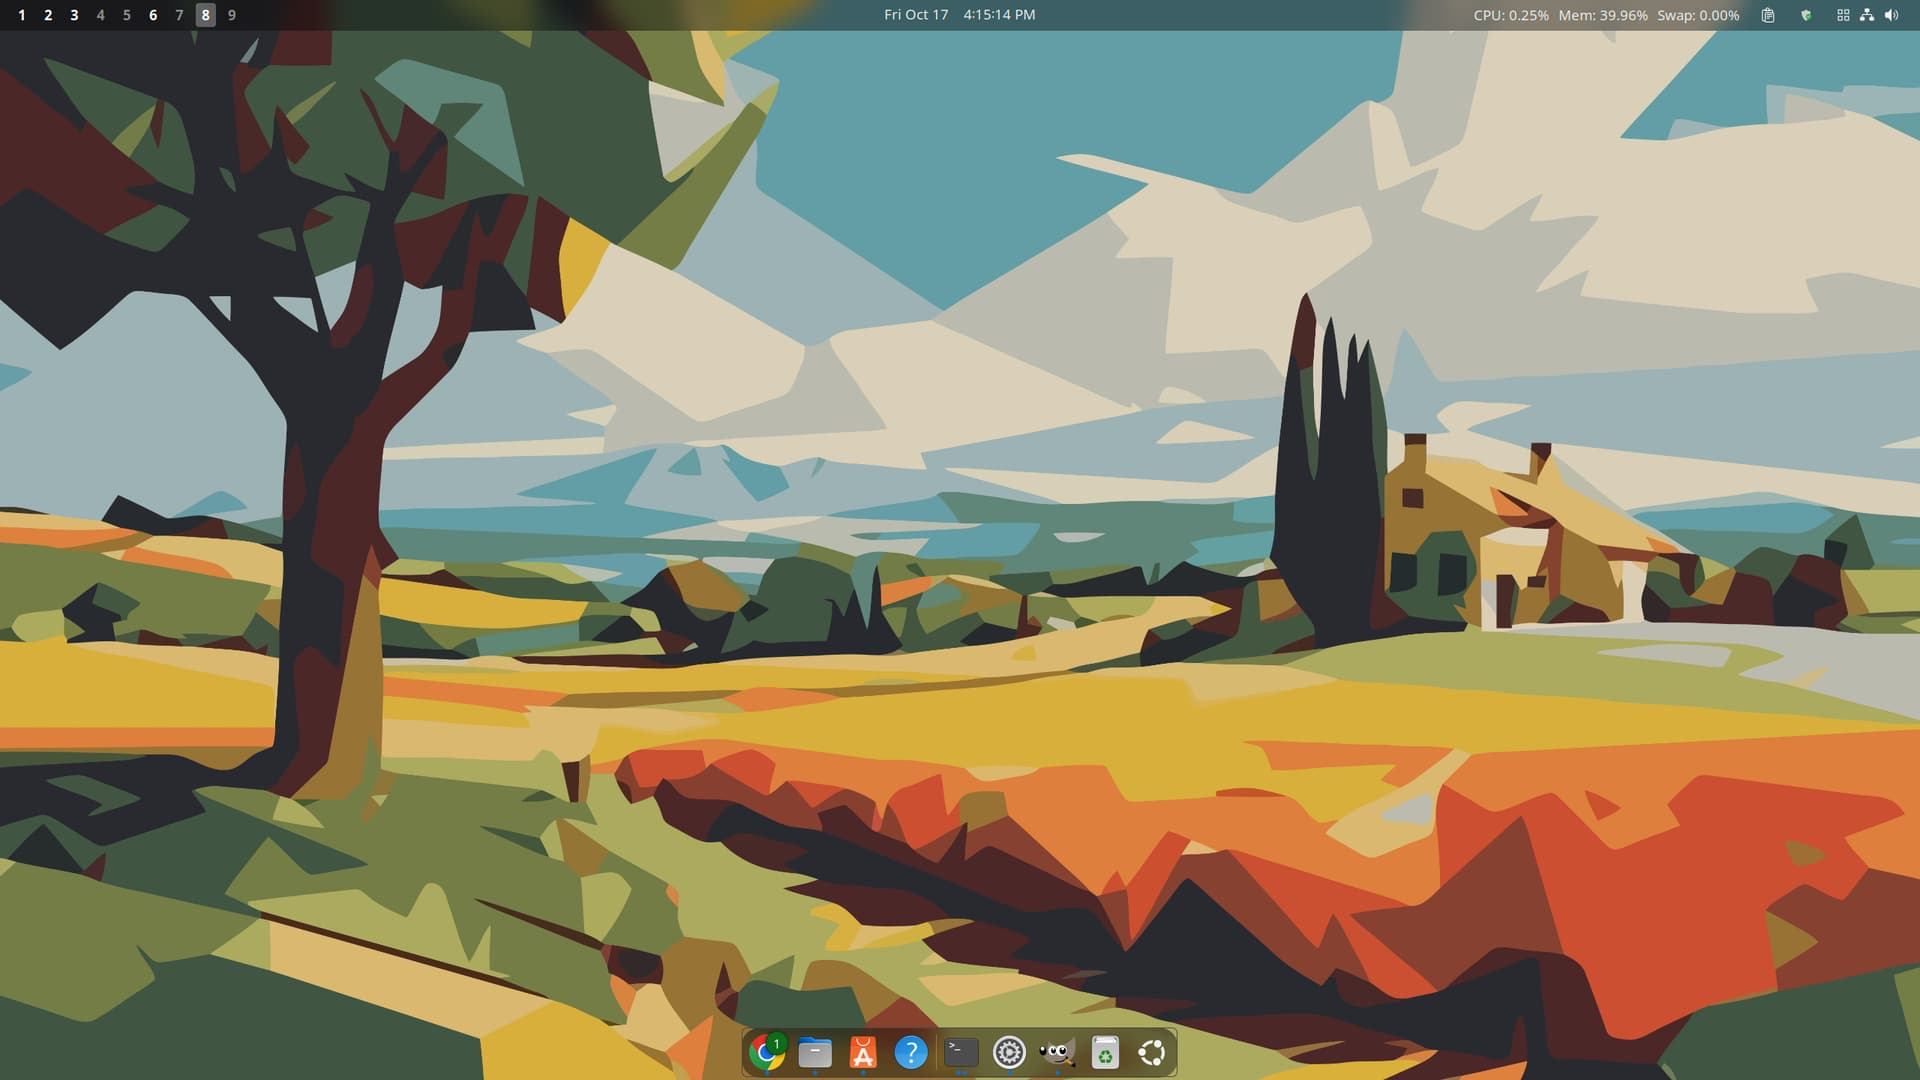The height and width of the screenshot is (1080, 1920).
Task: Click the CPU usage indicator
Action: 1510,15
